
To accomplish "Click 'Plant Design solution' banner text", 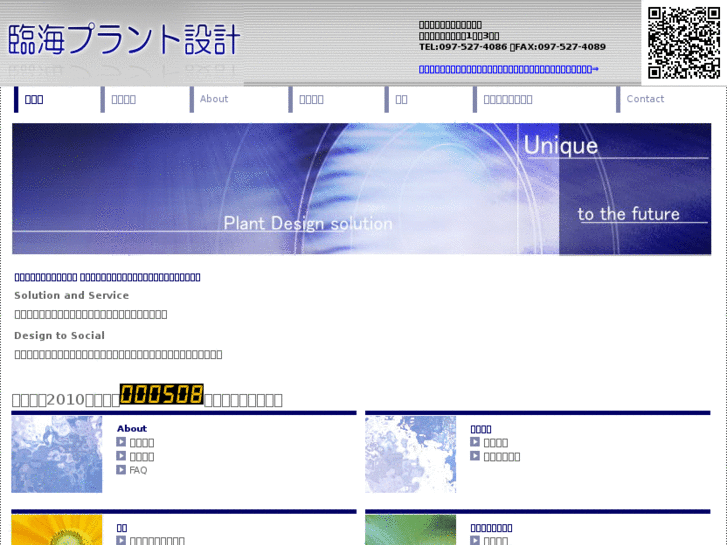I will [308, 224].
